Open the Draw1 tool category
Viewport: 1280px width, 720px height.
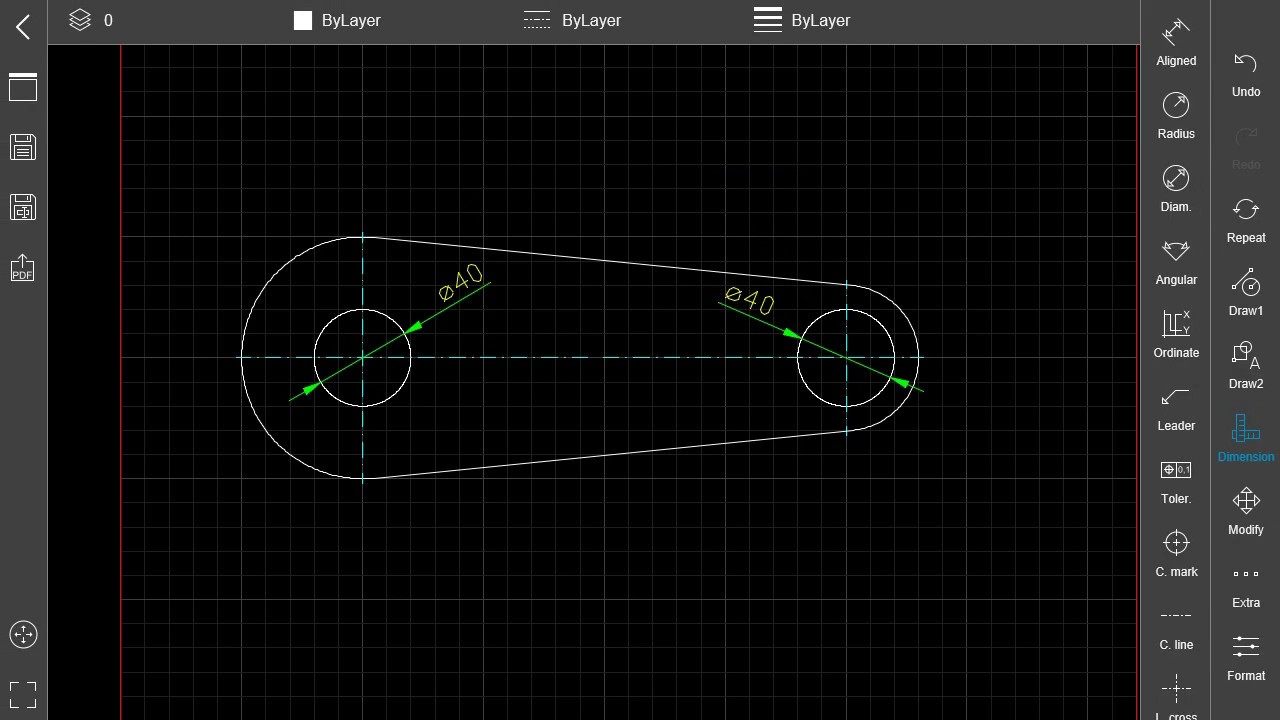pyautogui.click(x=1246, y=292)
